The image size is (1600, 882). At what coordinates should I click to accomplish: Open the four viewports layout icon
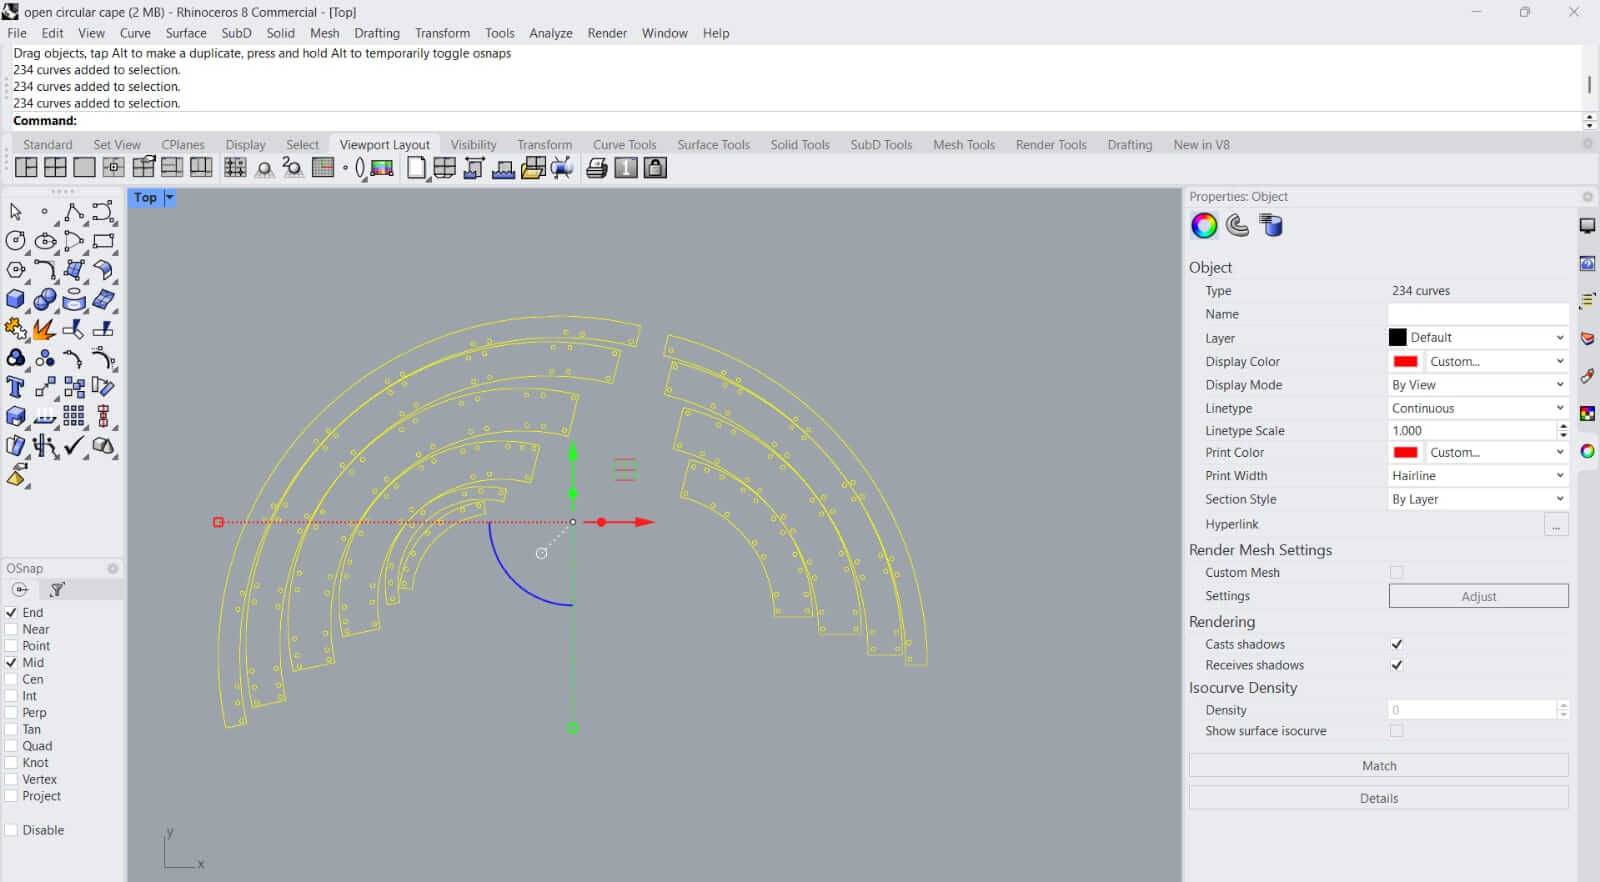55,168
